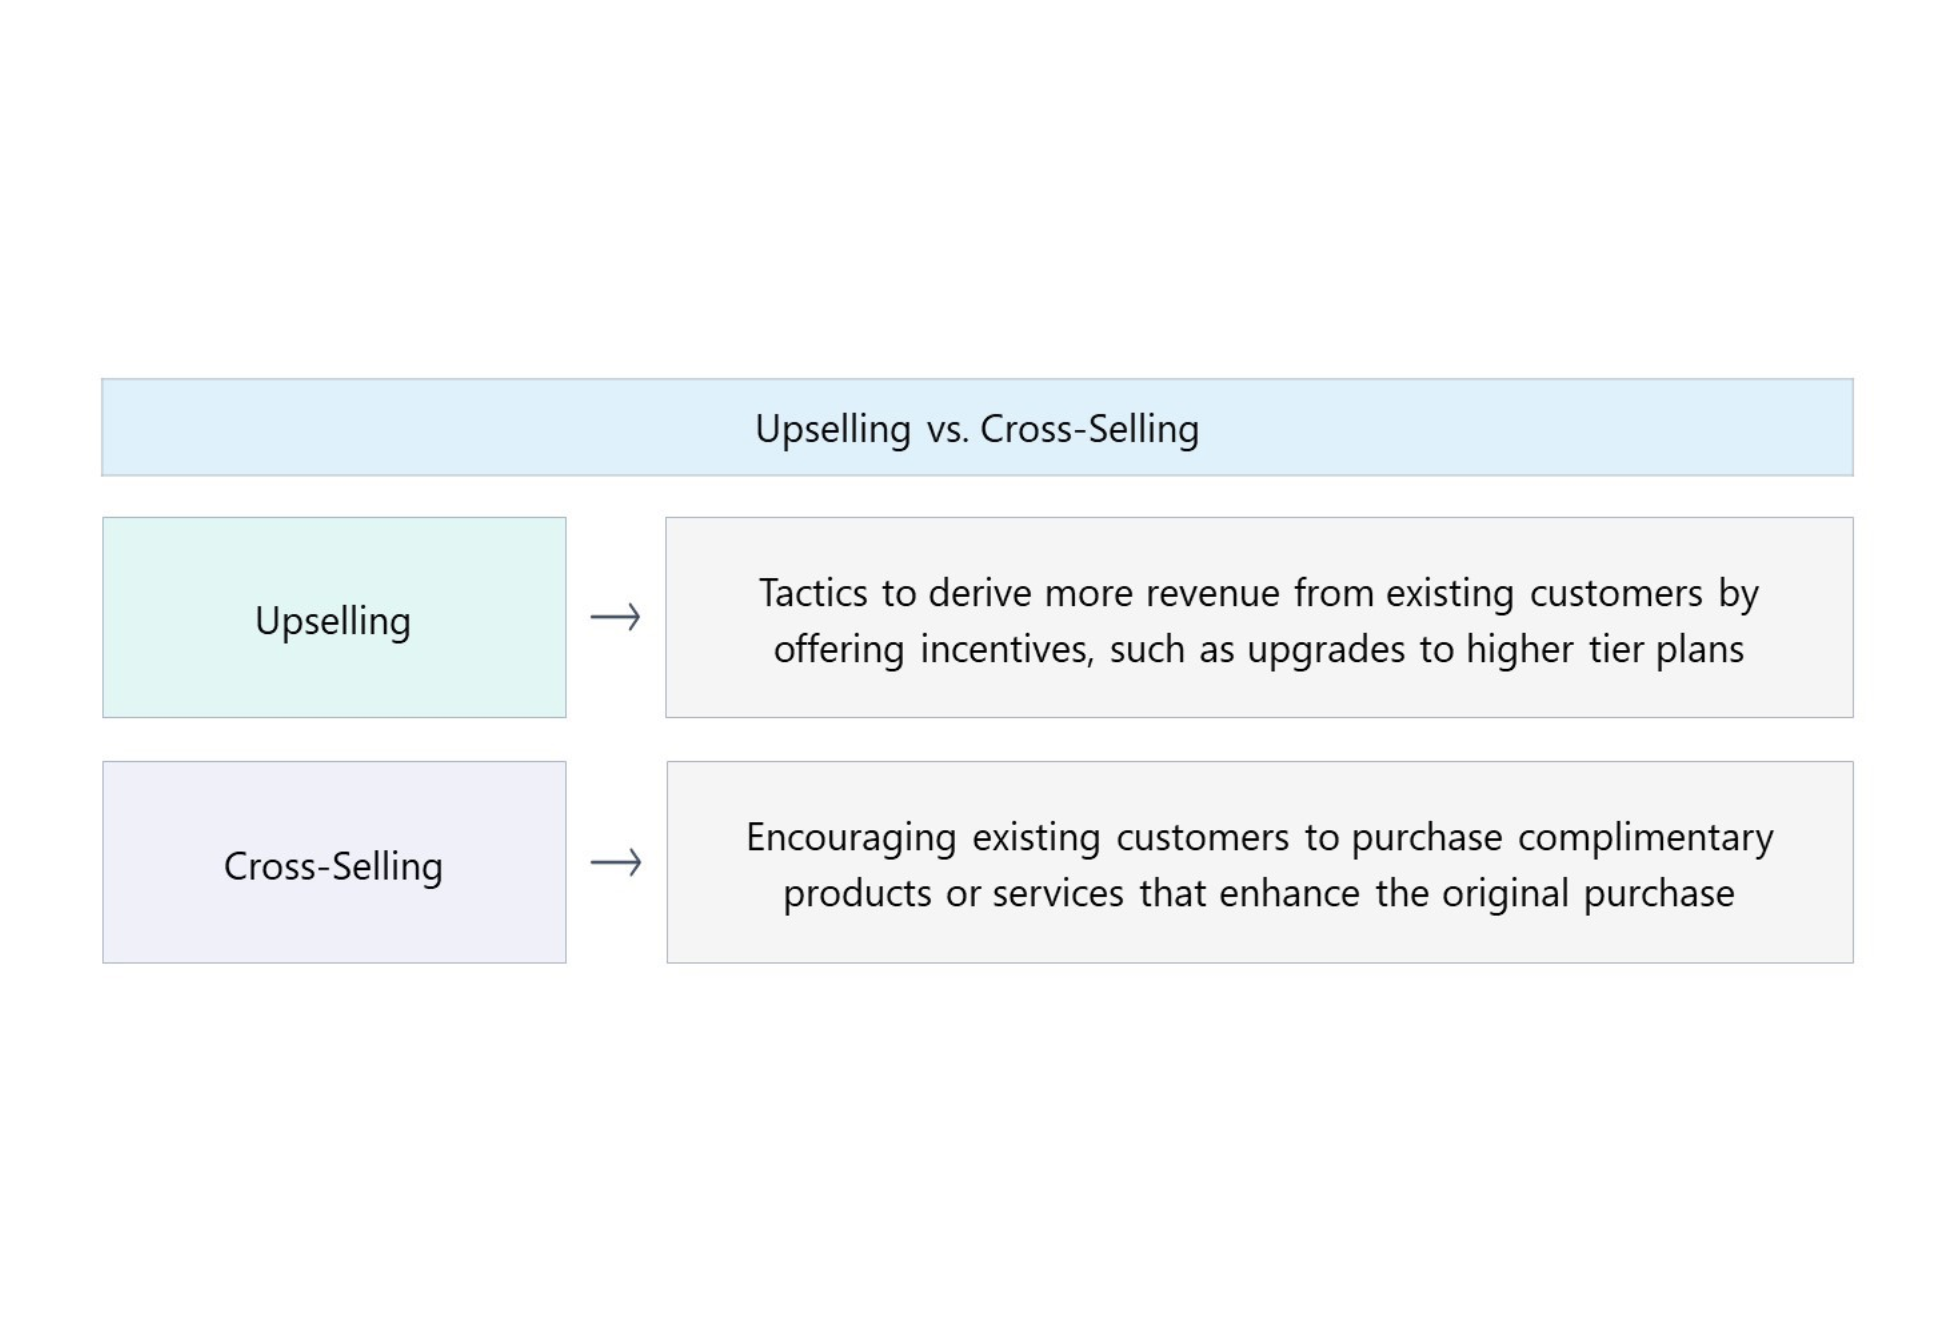
Task: Click the word "Upselling" in title banner
Action: pos(833,430)
